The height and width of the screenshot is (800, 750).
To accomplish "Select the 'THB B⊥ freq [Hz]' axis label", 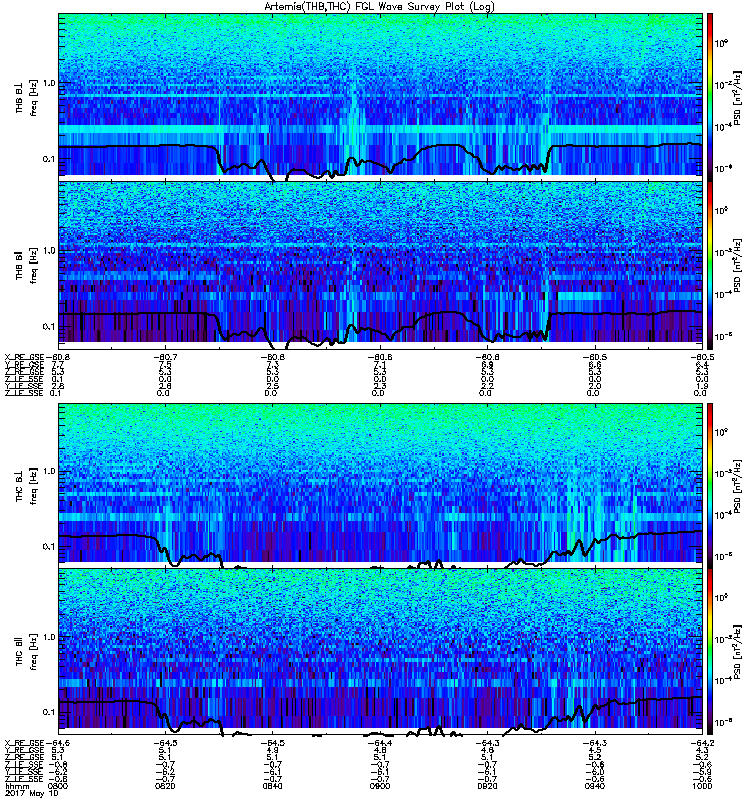I will point(26,98).
